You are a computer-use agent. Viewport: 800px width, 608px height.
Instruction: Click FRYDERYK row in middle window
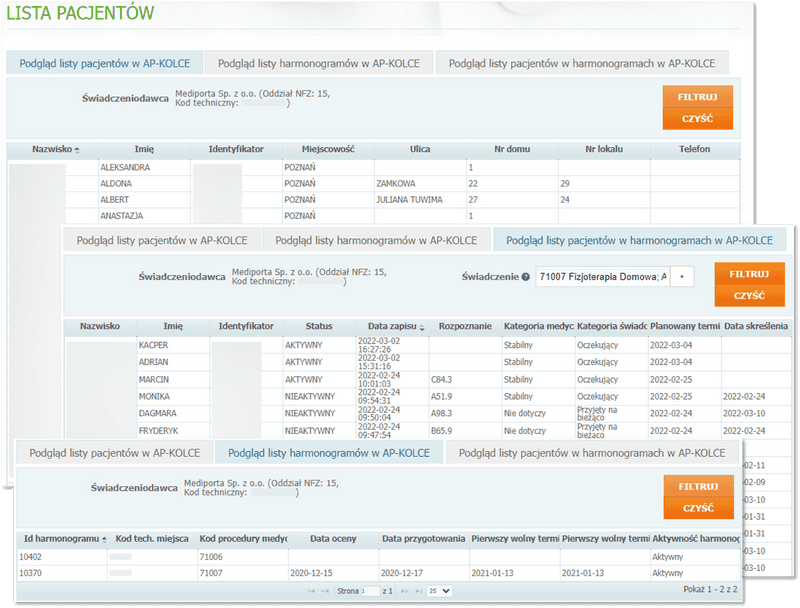[158, 431]
